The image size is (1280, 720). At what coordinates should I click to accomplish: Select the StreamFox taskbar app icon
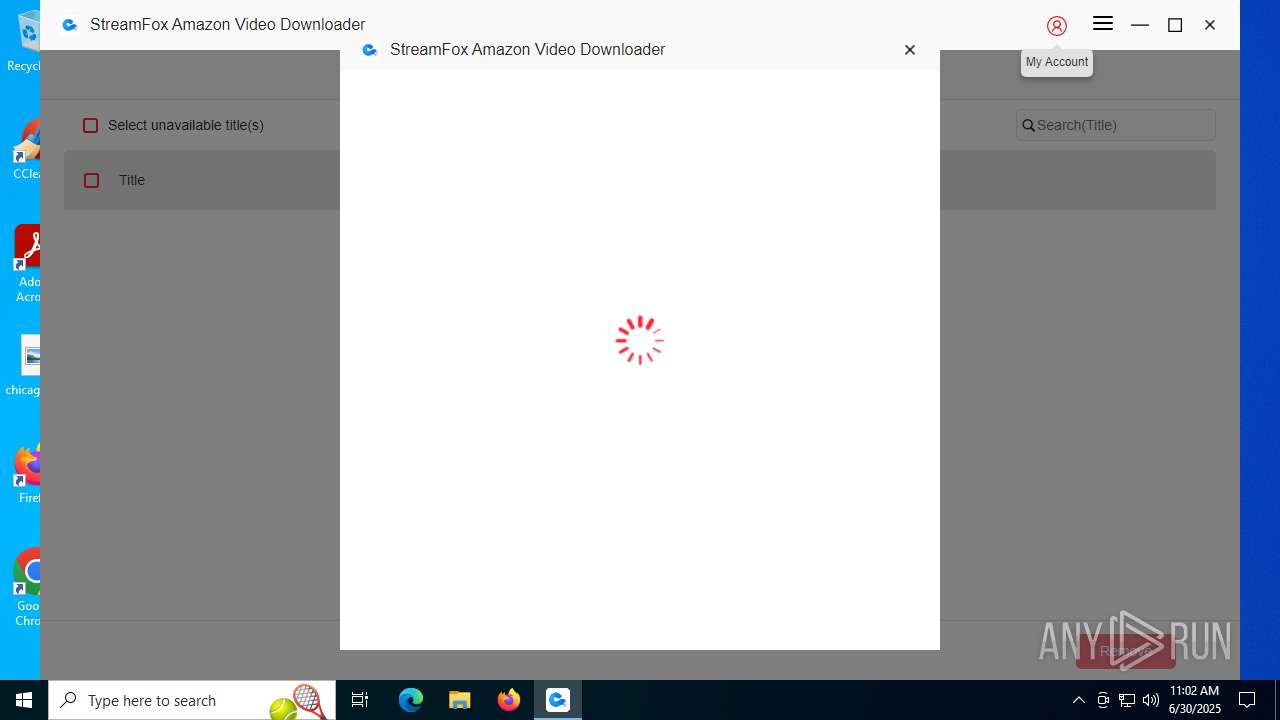(x=558, y=700)
